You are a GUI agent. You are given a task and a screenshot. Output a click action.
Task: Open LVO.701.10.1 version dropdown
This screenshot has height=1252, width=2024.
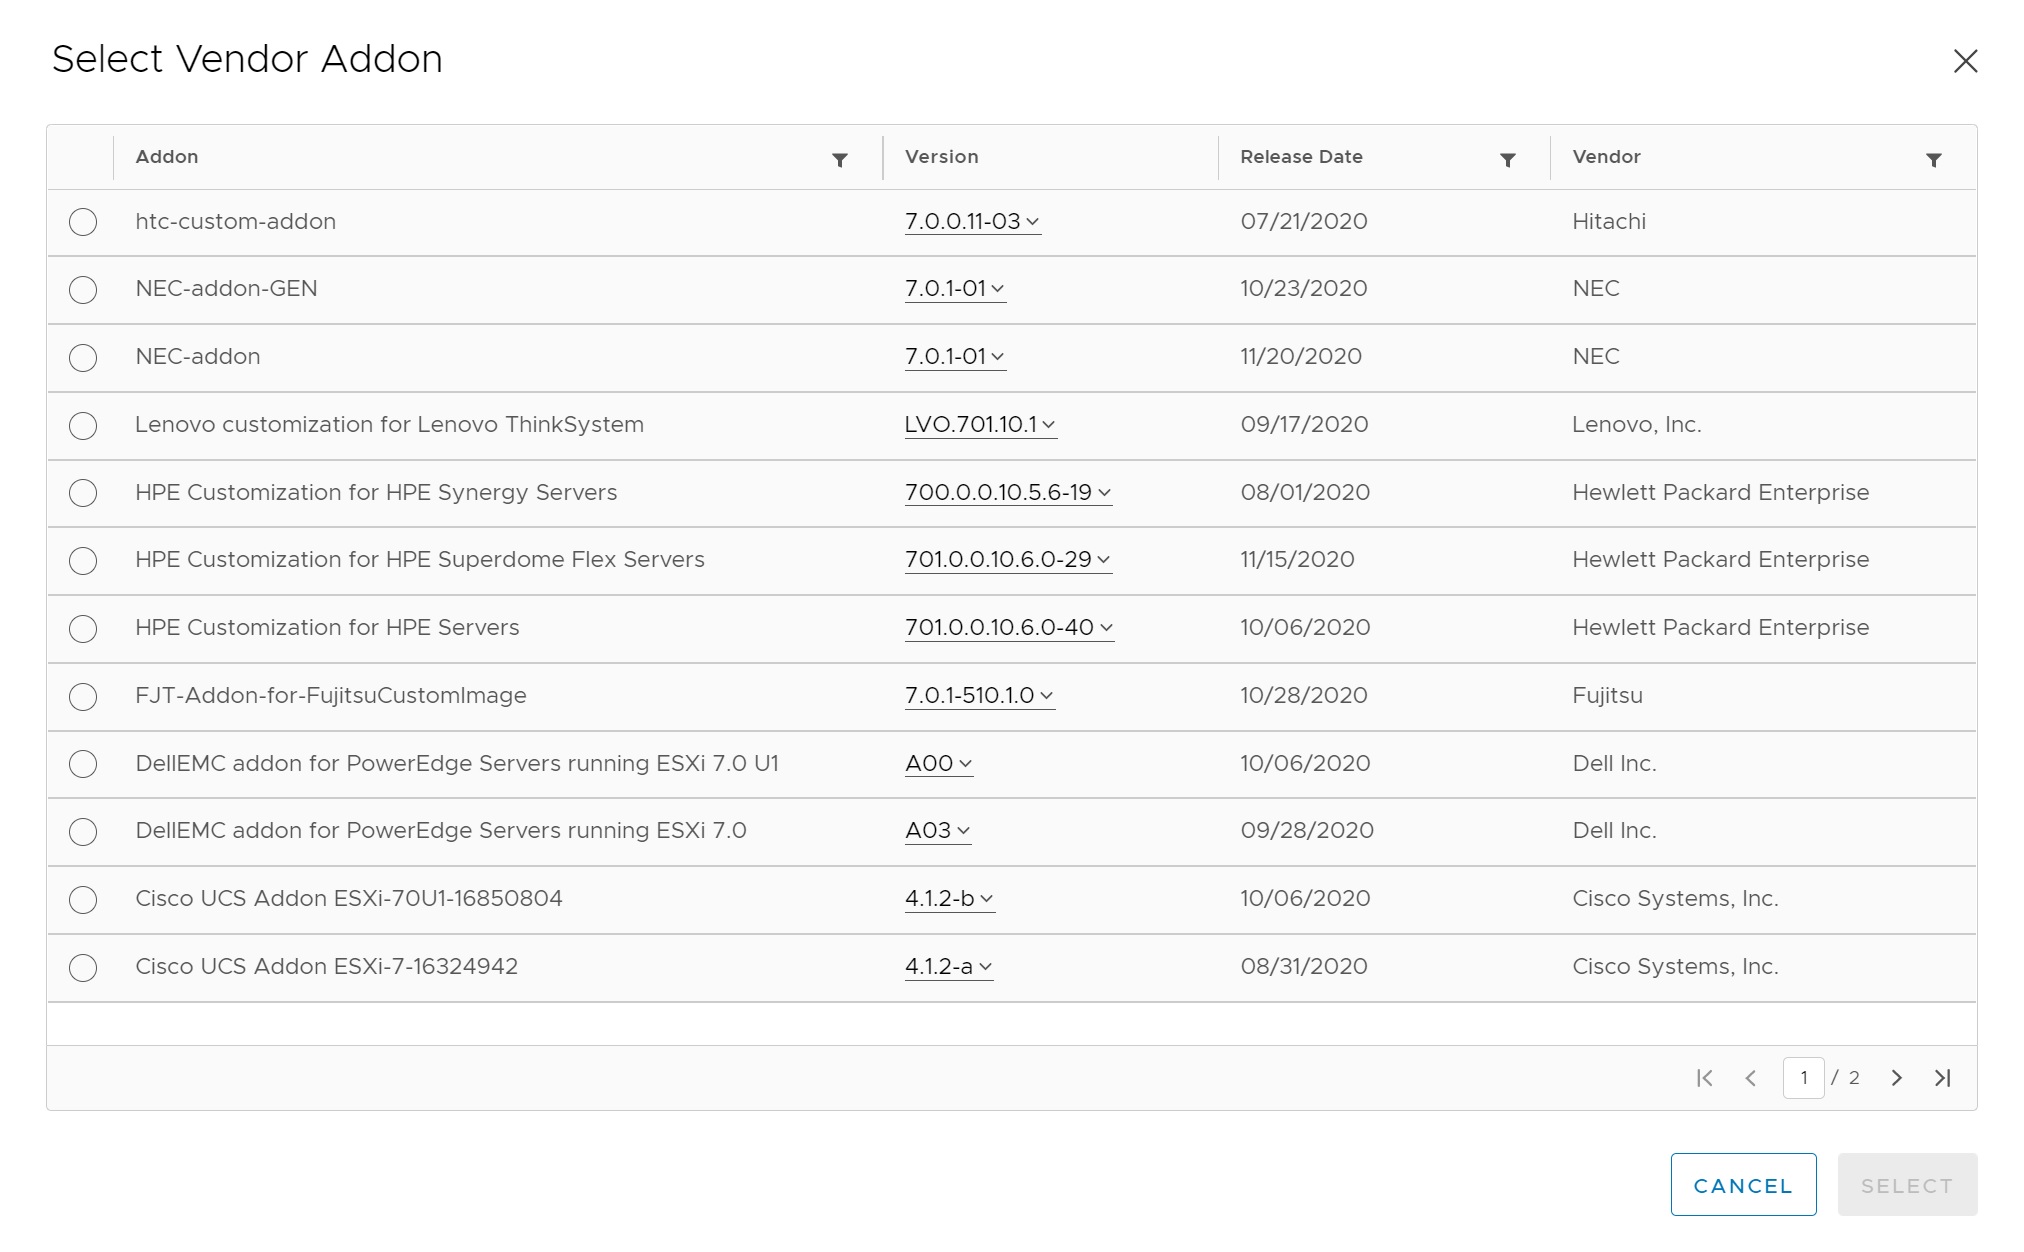[x=980, y=425]
